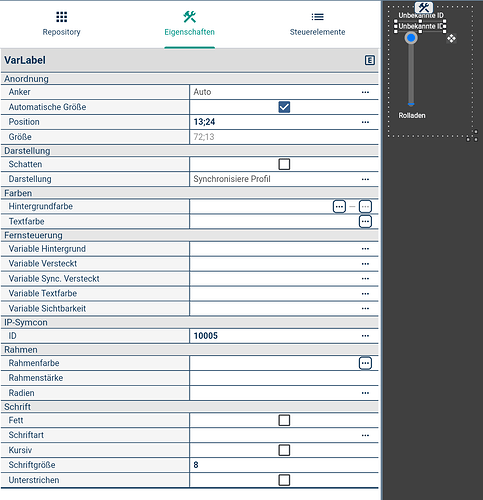
Task: Enable the Unterstrichen checkbox
Action: click(284, 480)
